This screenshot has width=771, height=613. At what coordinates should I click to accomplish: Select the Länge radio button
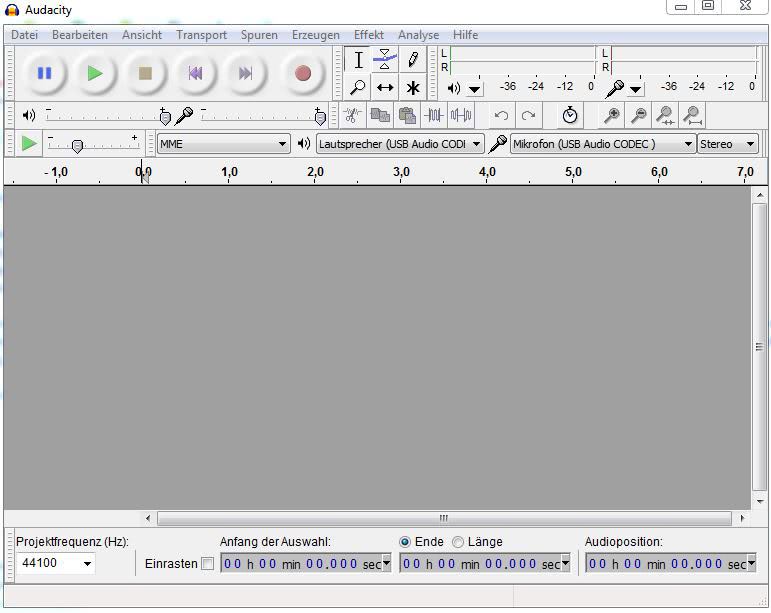click(x=458, y=542)
